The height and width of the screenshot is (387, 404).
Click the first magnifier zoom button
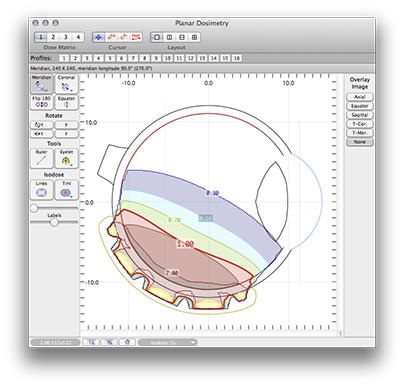91,342
